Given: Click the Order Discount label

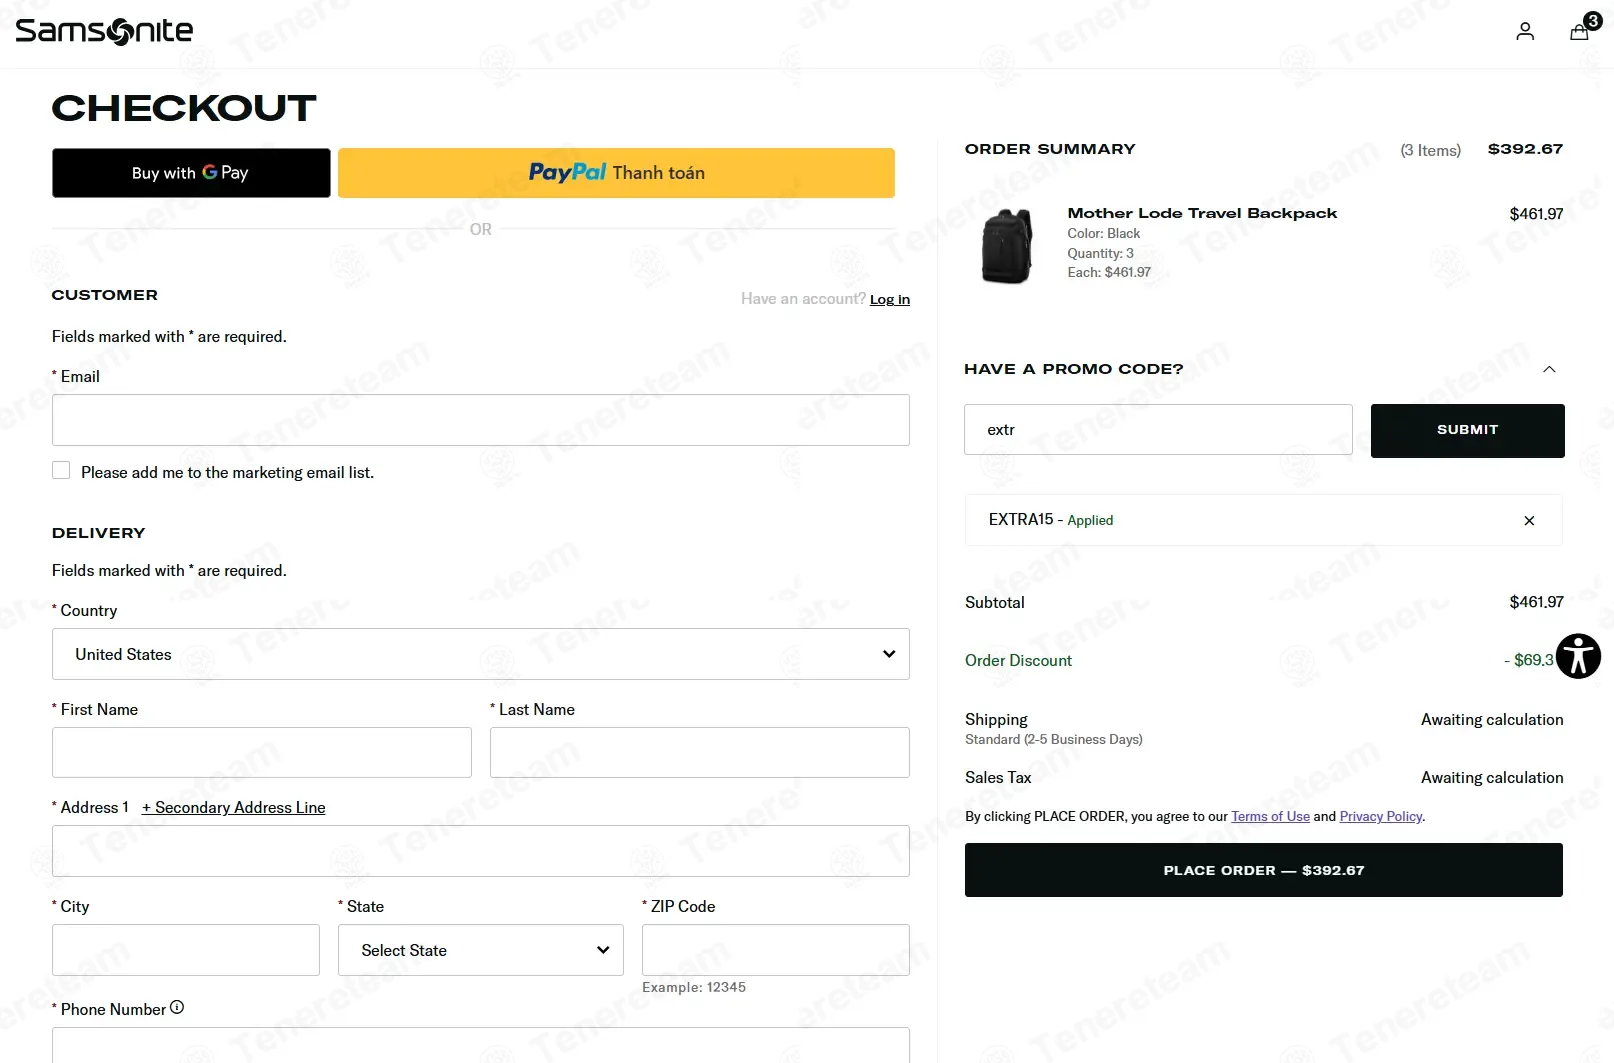Looking at the screenshot, I should click(1018, 661).
